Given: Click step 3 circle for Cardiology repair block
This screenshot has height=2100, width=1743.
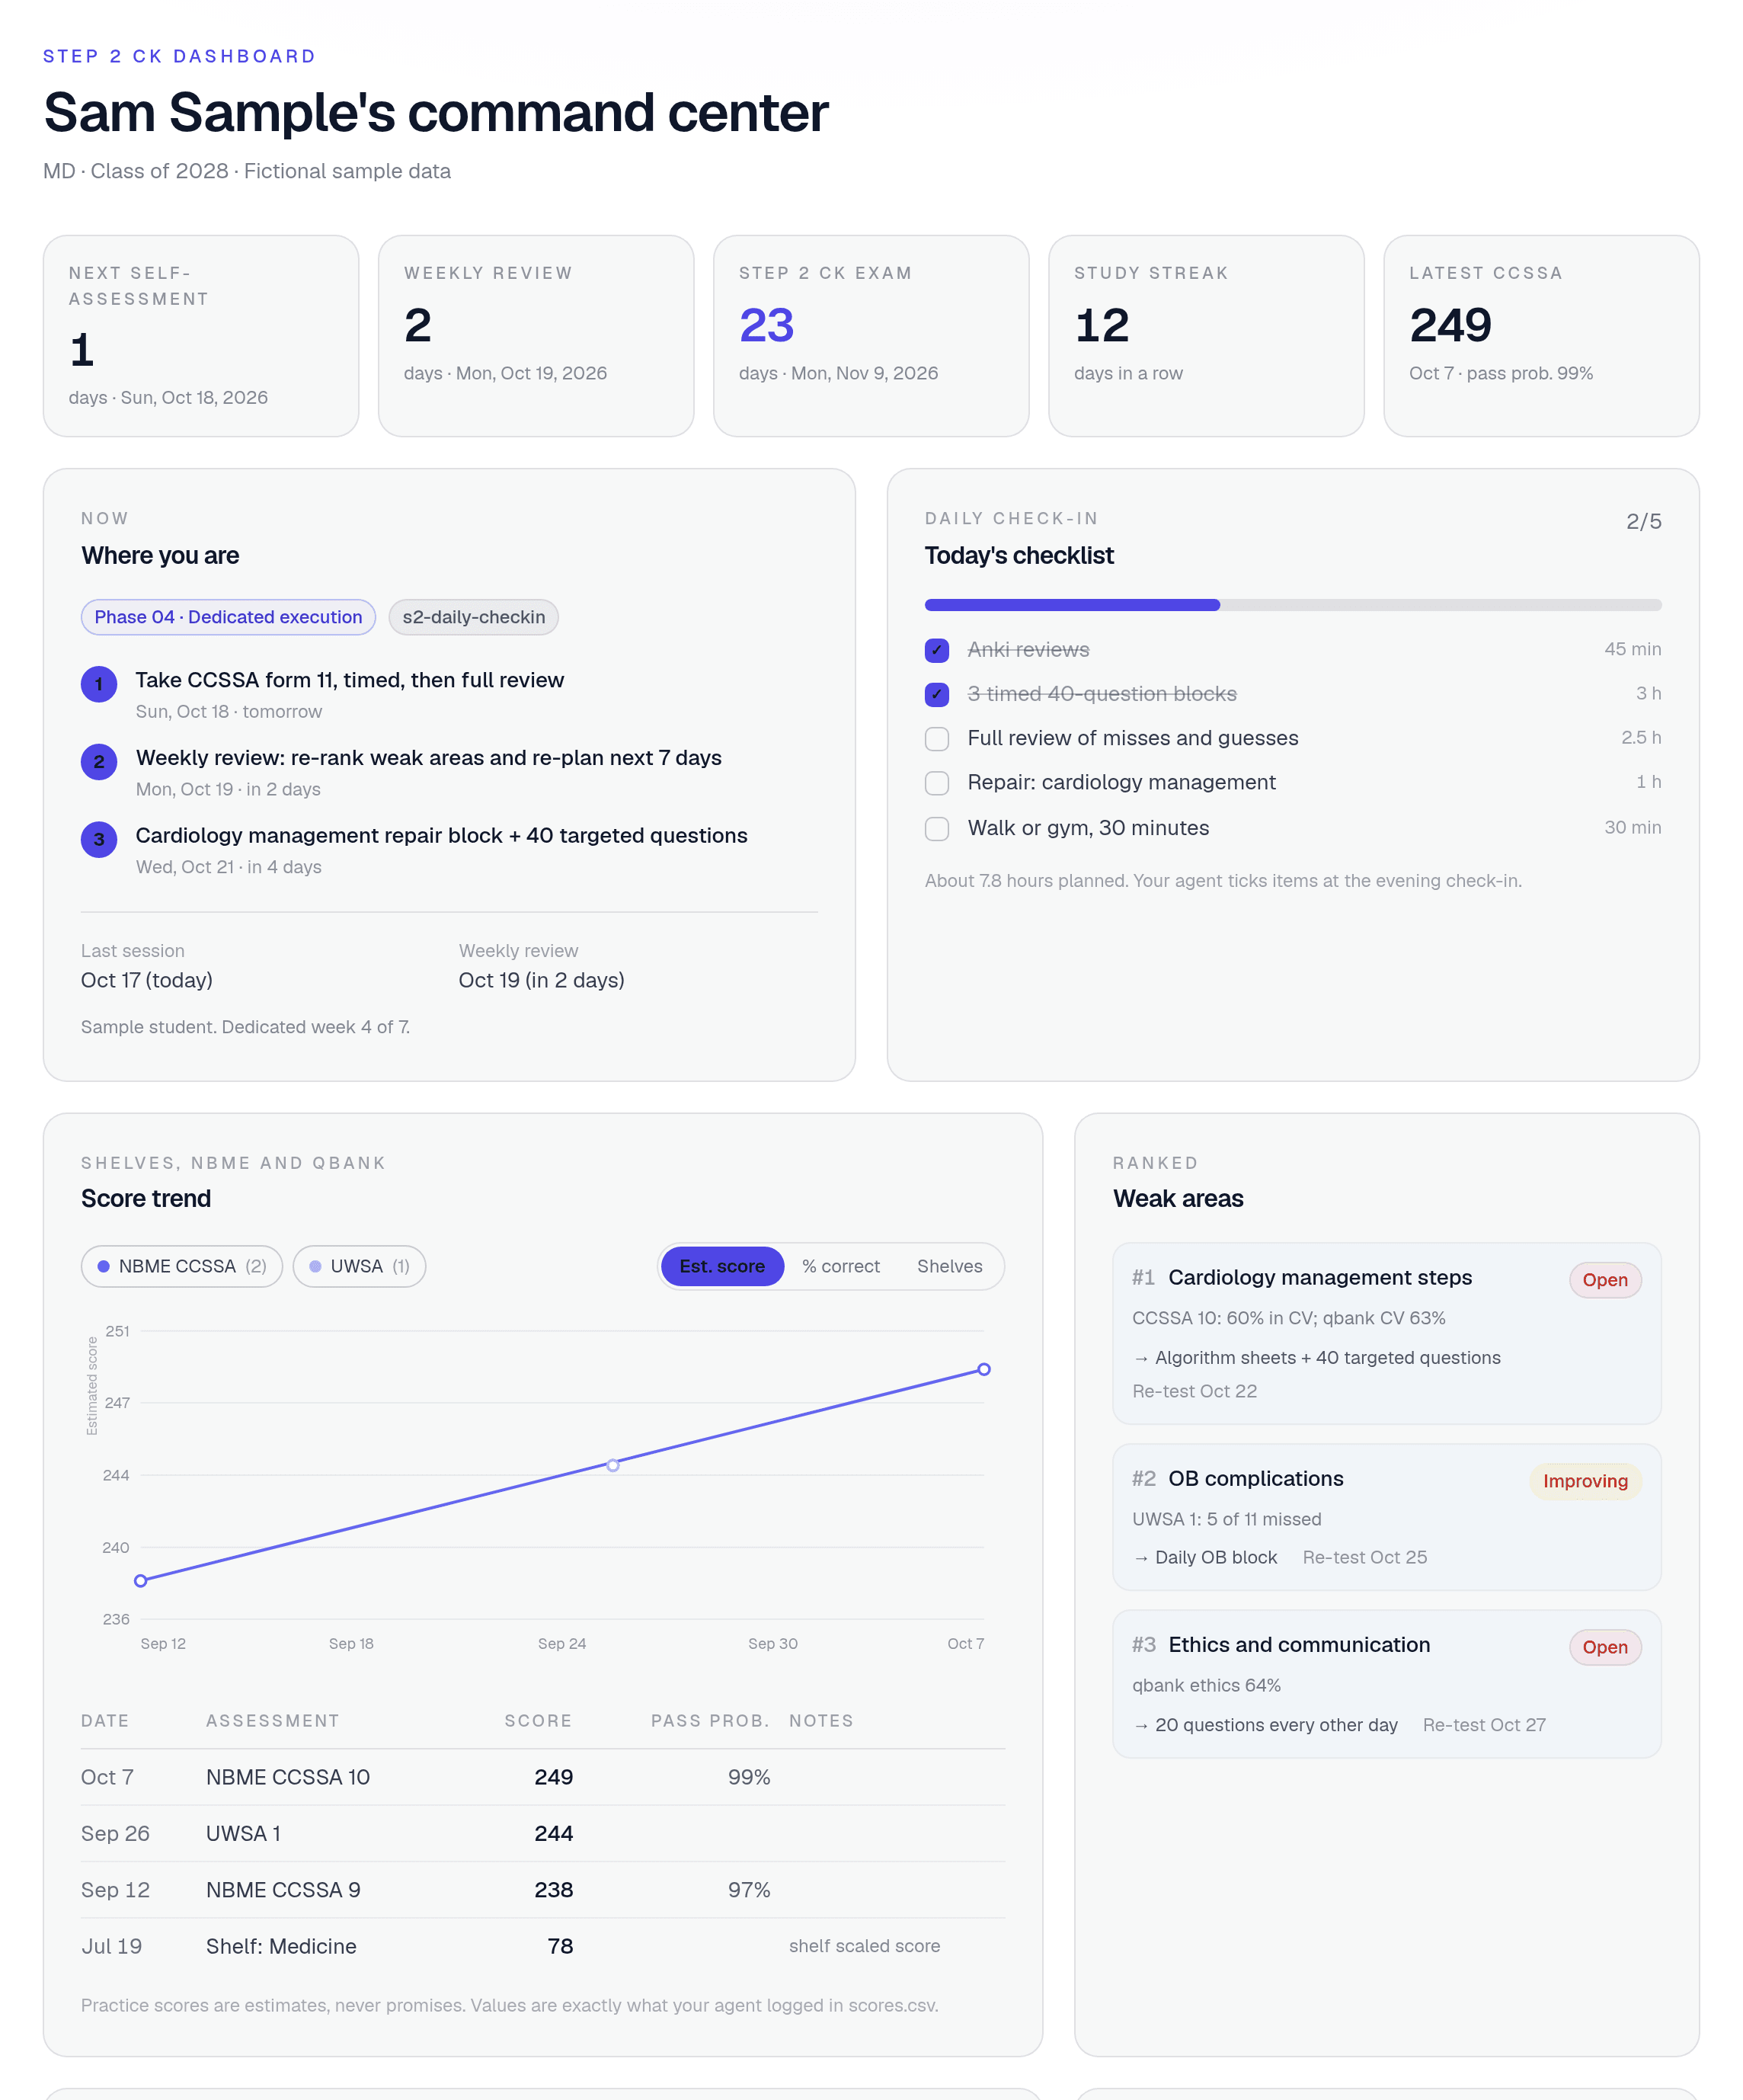Looking at the screenshot, I should point(99,840).
